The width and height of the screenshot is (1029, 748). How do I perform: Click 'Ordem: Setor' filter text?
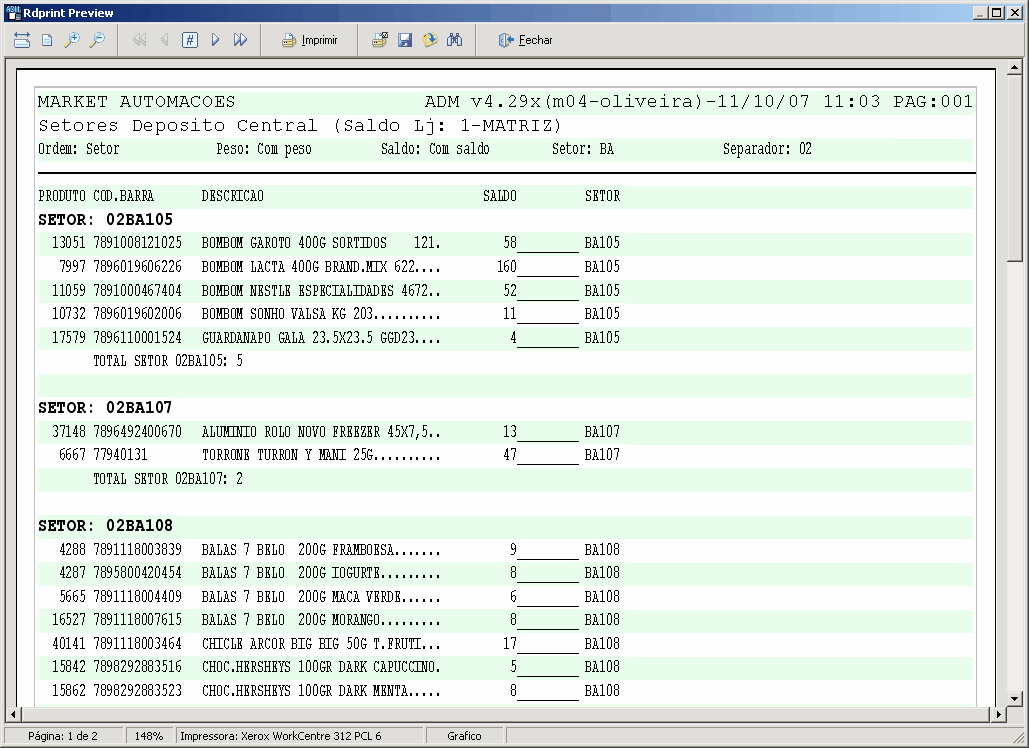click(x=79, y=149)
